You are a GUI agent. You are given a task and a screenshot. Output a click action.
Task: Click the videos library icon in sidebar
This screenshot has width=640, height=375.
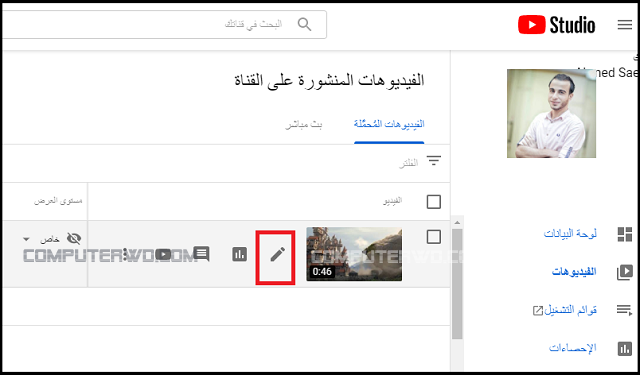pyautogui.click(x=624, y=272)
